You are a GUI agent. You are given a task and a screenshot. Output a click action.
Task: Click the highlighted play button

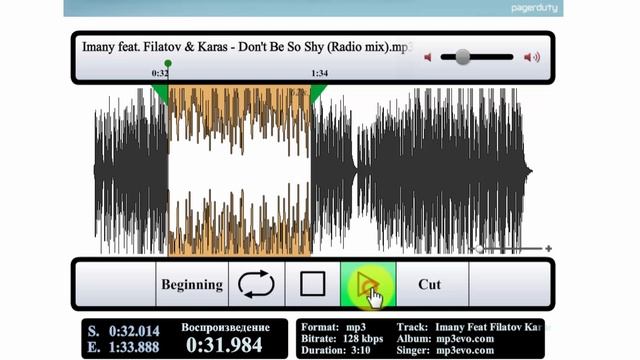coord(368,284)
